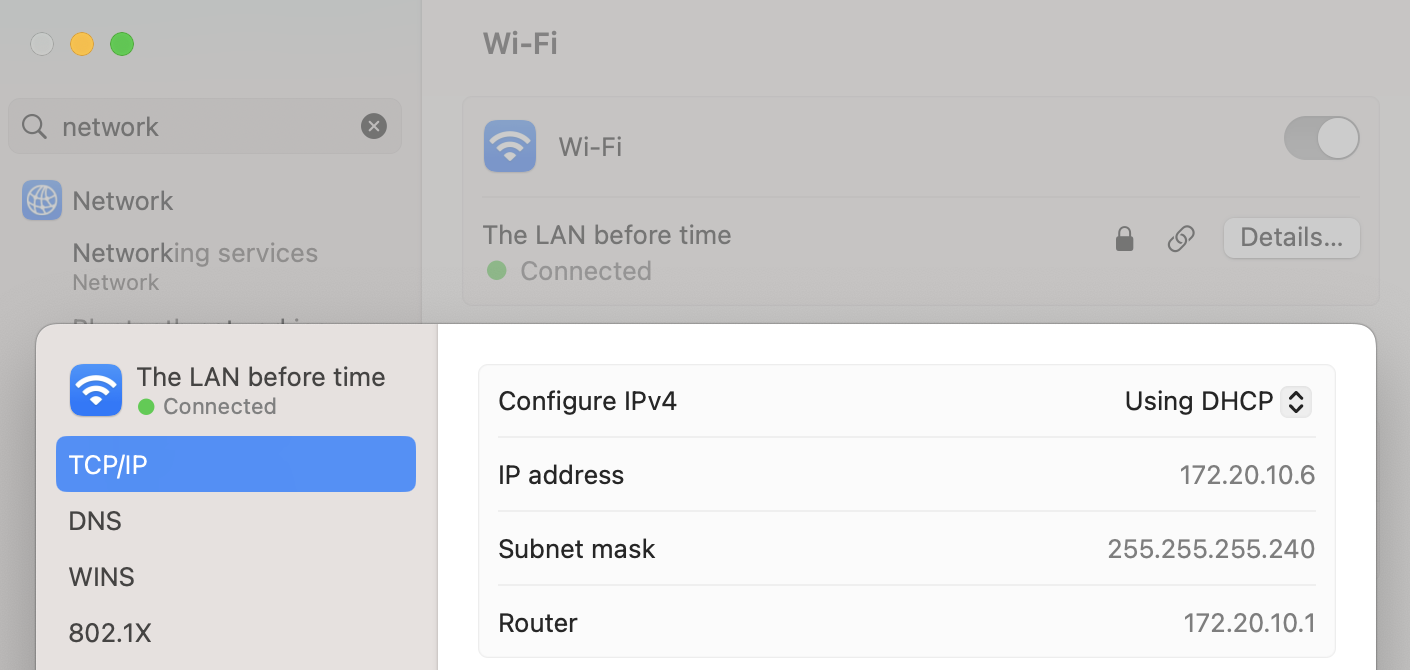Switch to the DNS tab

[95, 520]
